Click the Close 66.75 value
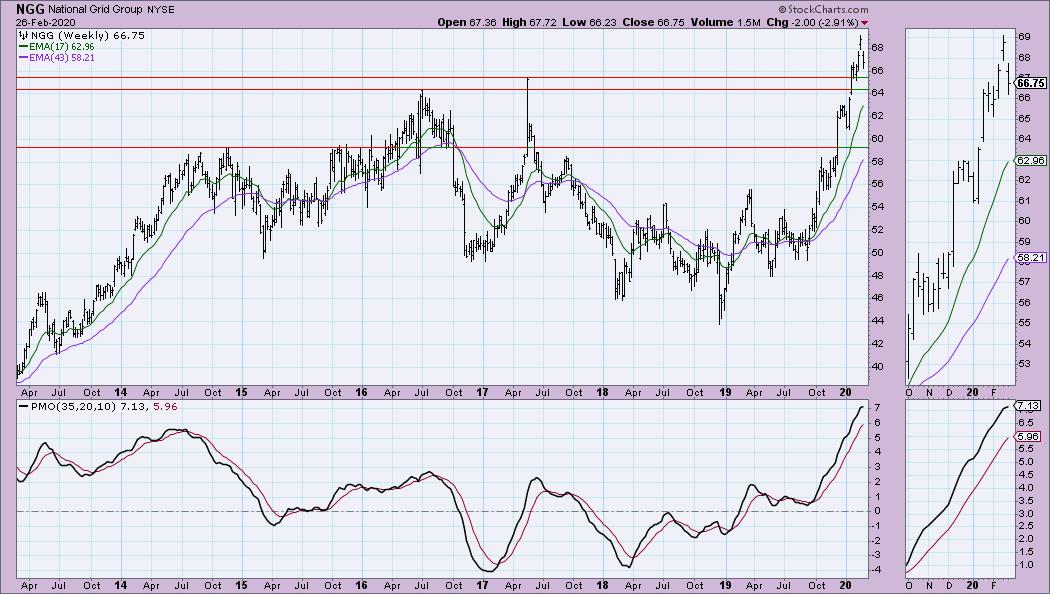This screenshot has width=1050, height=594. (x=654, y=22)
